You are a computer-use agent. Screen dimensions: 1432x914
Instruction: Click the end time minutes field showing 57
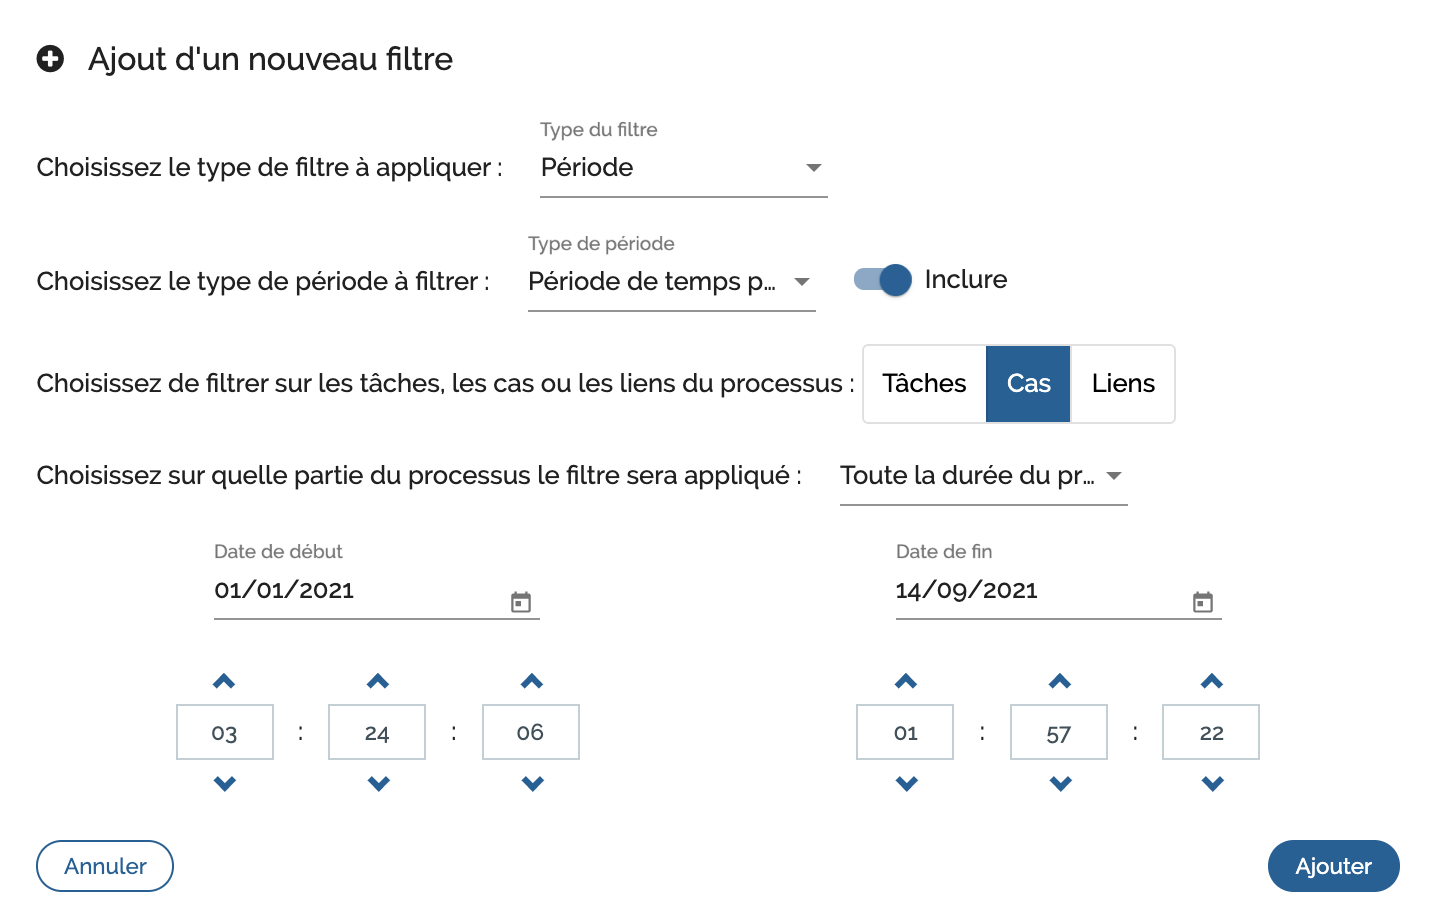(x=1058, y=731)
